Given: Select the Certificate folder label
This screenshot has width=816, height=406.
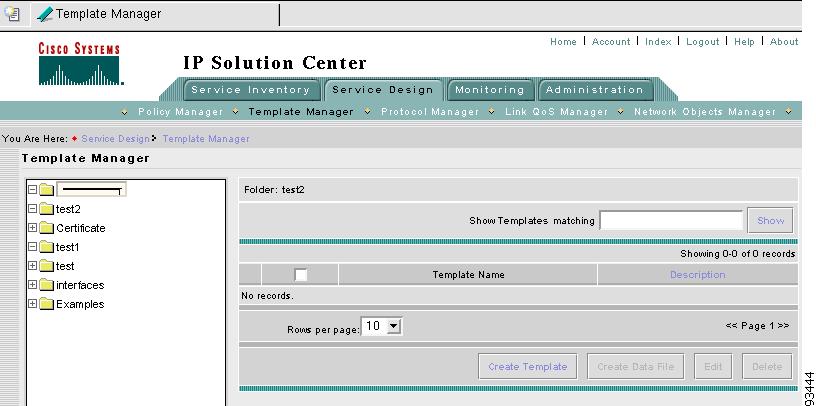Looking at the screenshot, I should click(x=81, y=228).
